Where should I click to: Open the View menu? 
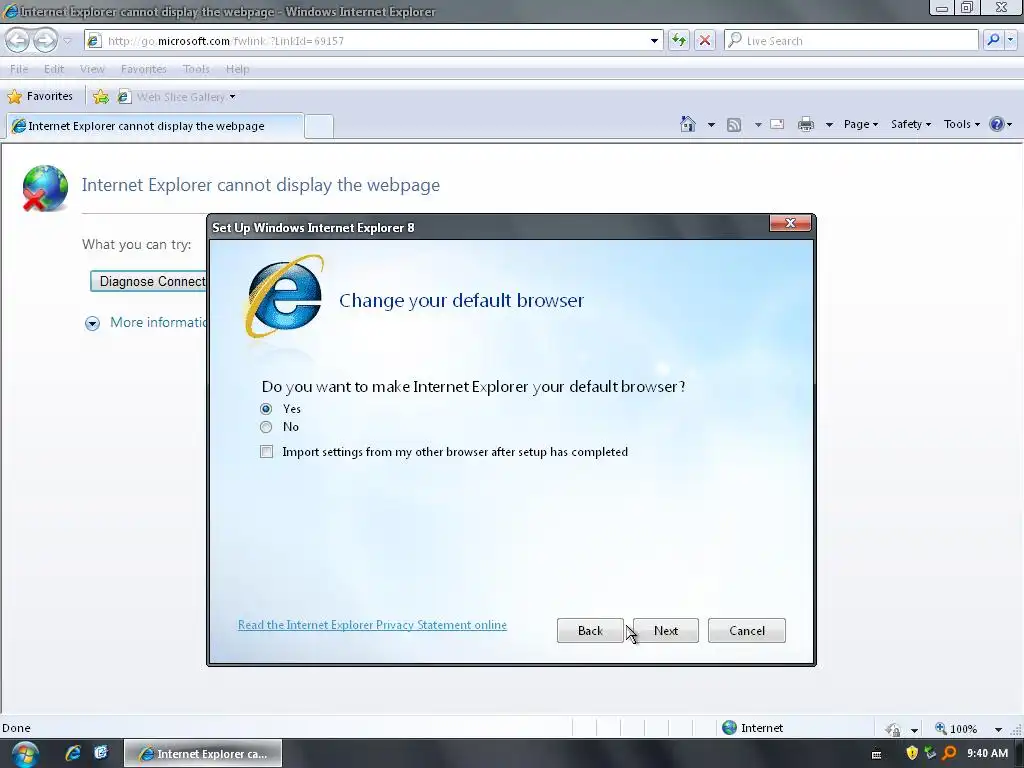(92, 69)
